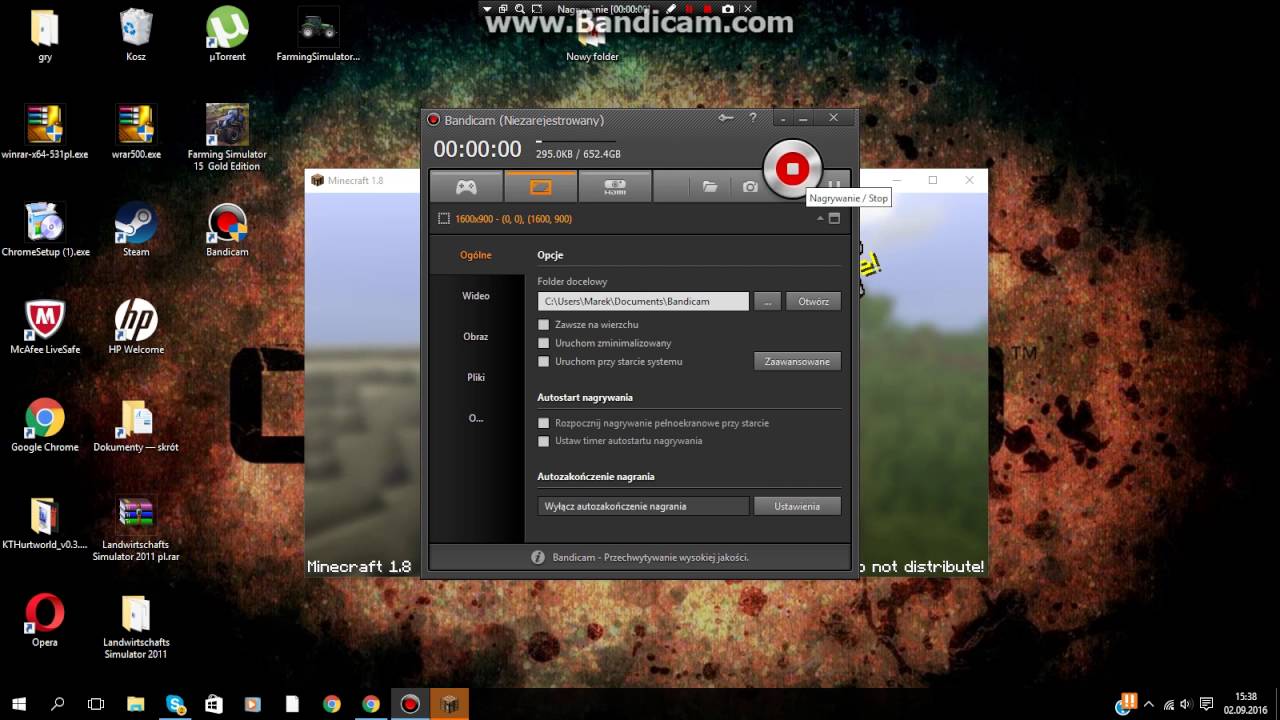Show hidden system tray icons chevron
1280x720 pixels.
1149,704
